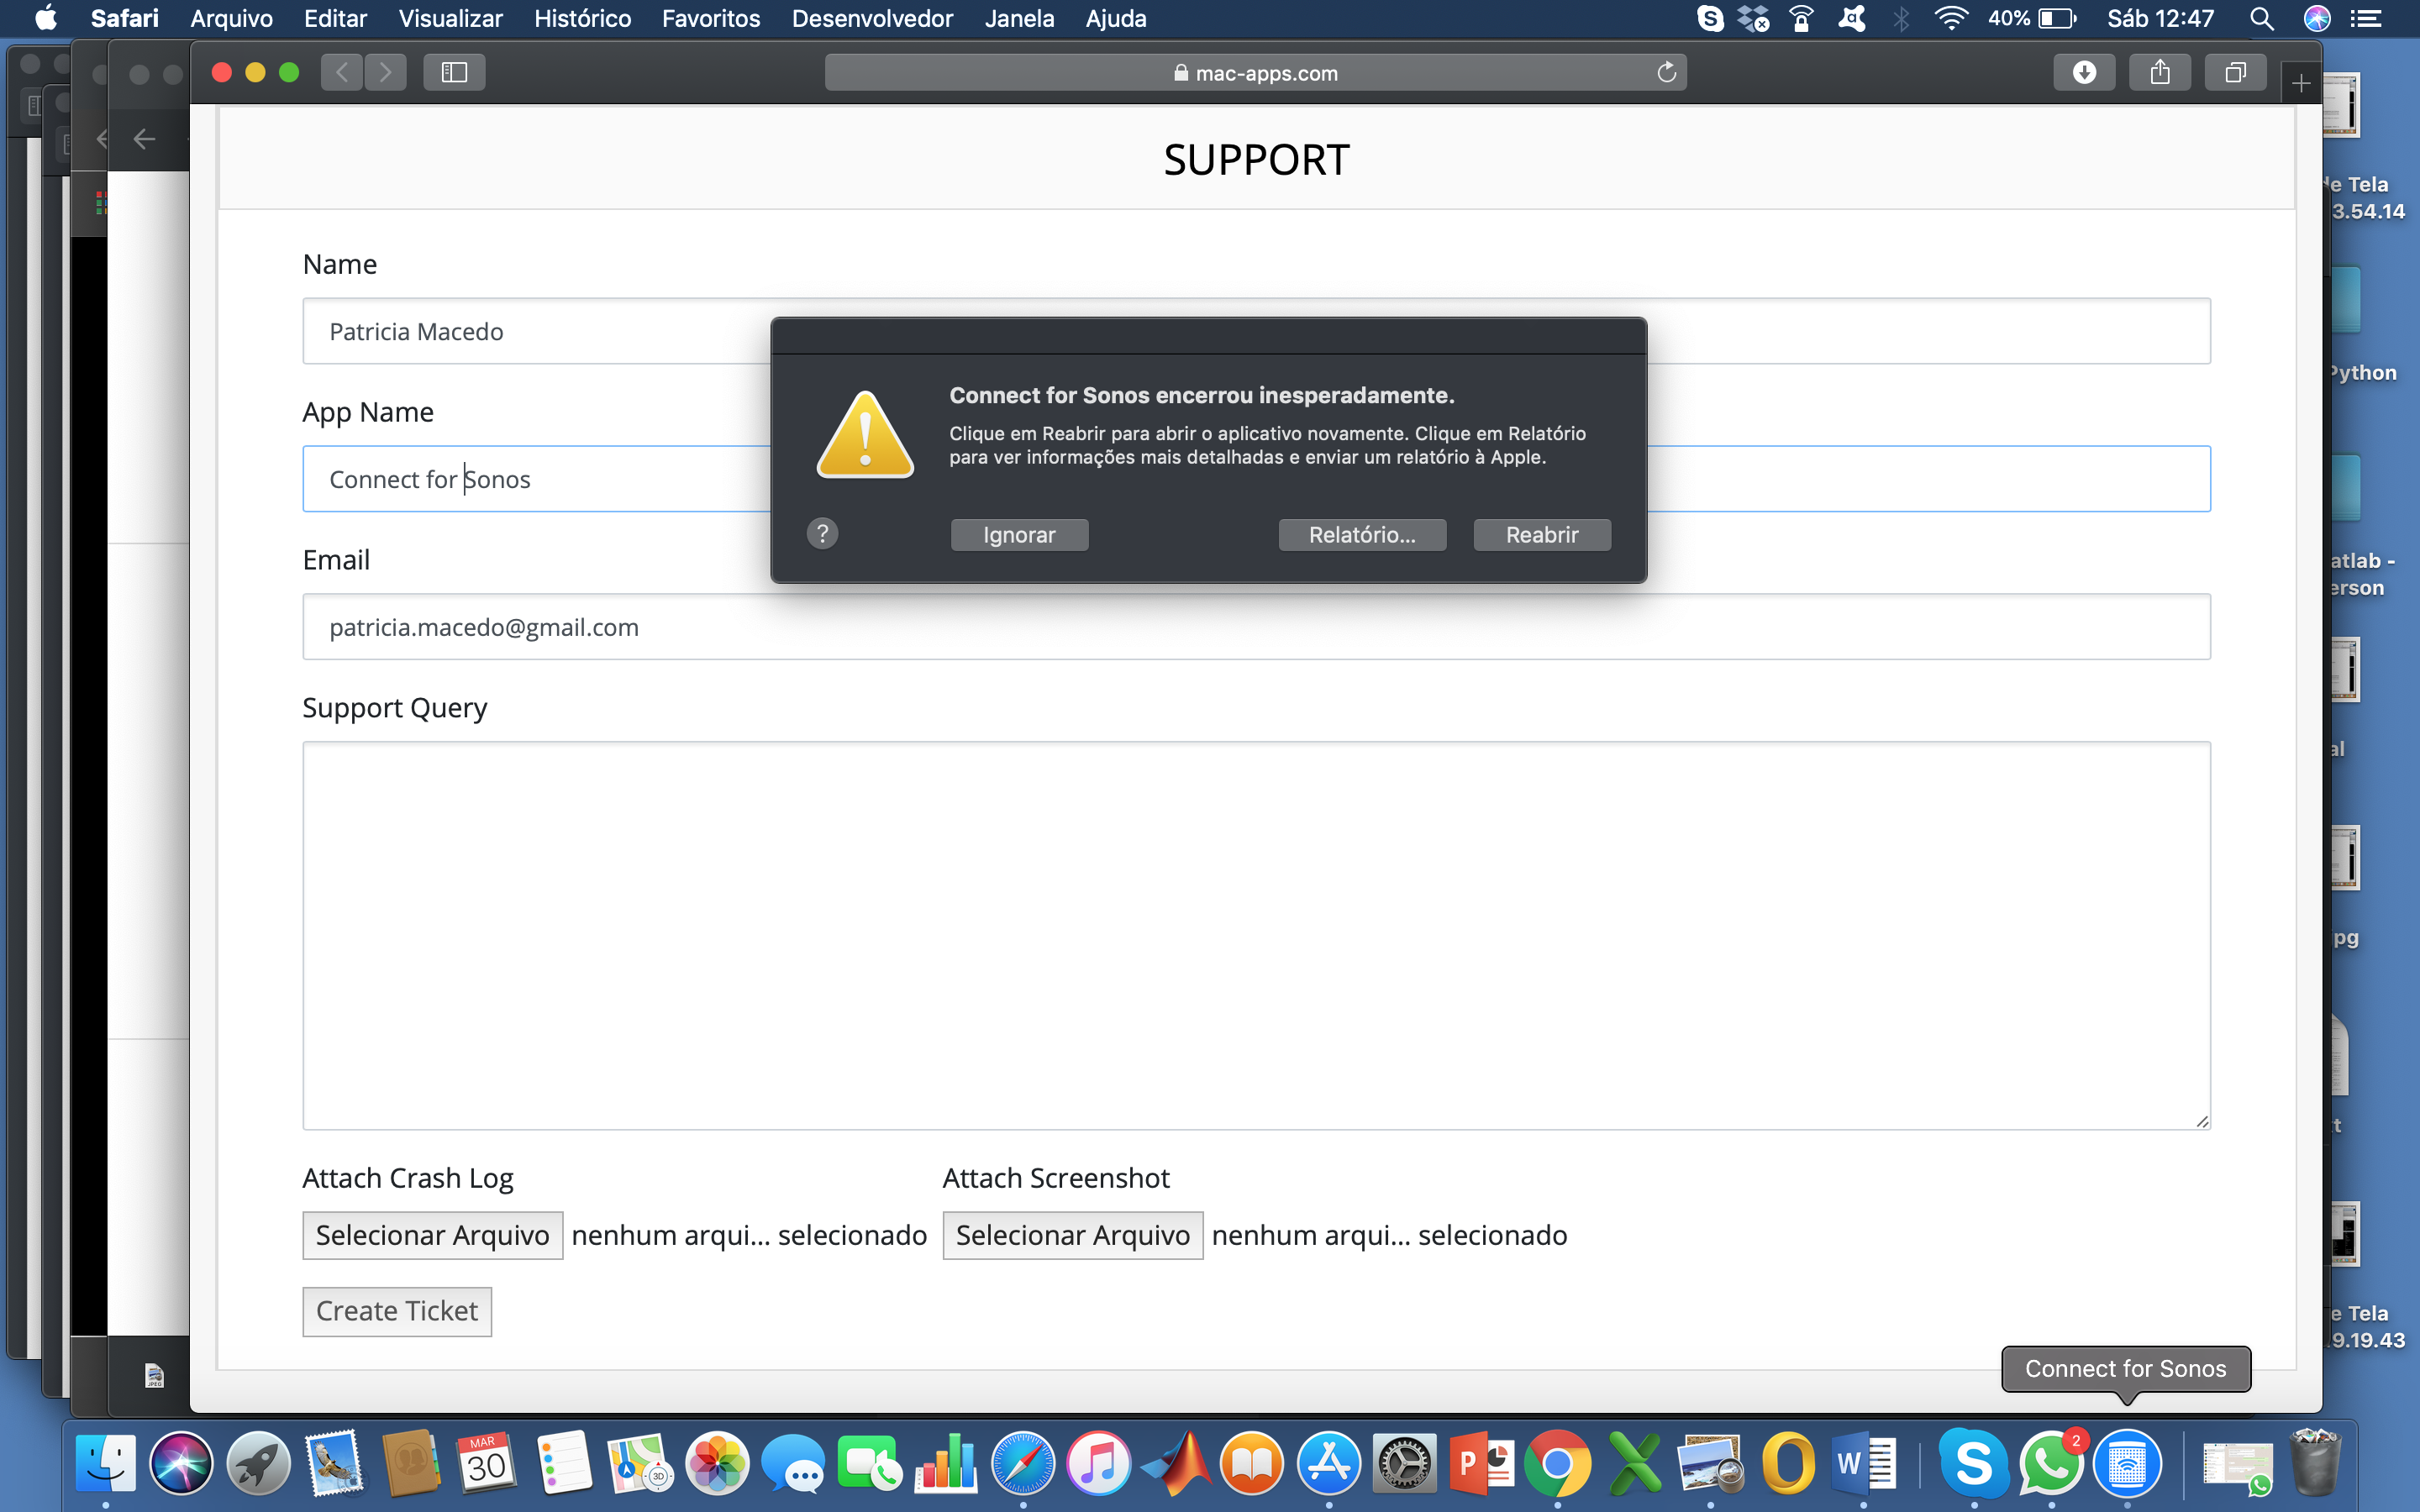Open Notification Center
This screenshot has height=1512, width=2420.
pos(2365,18)
